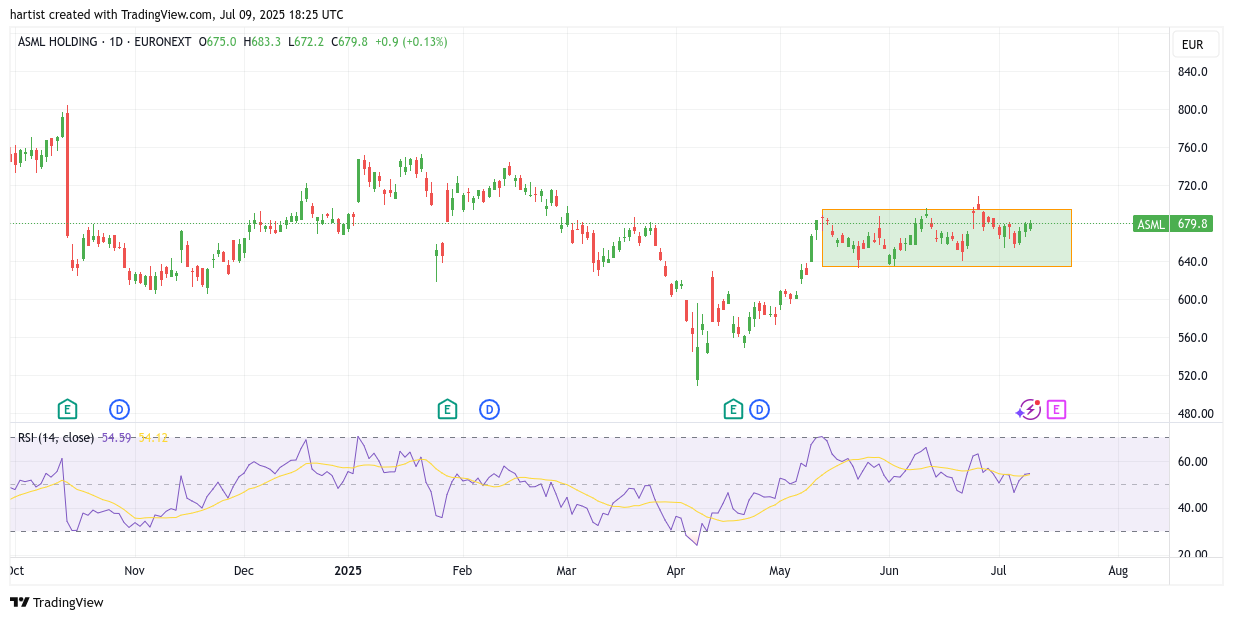The height and width of the screenshot is (620, 1233).
Task: Click the purple RSI value 54.59
Action: pyautogui.click(x=117, y=437)
